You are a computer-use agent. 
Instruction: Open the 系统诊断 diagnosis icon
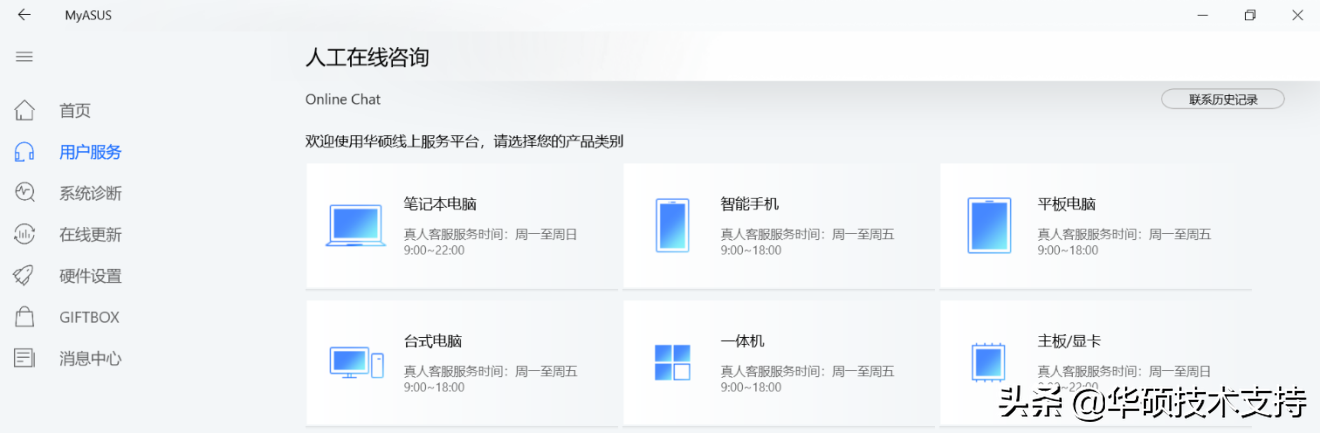pos(25,193)
